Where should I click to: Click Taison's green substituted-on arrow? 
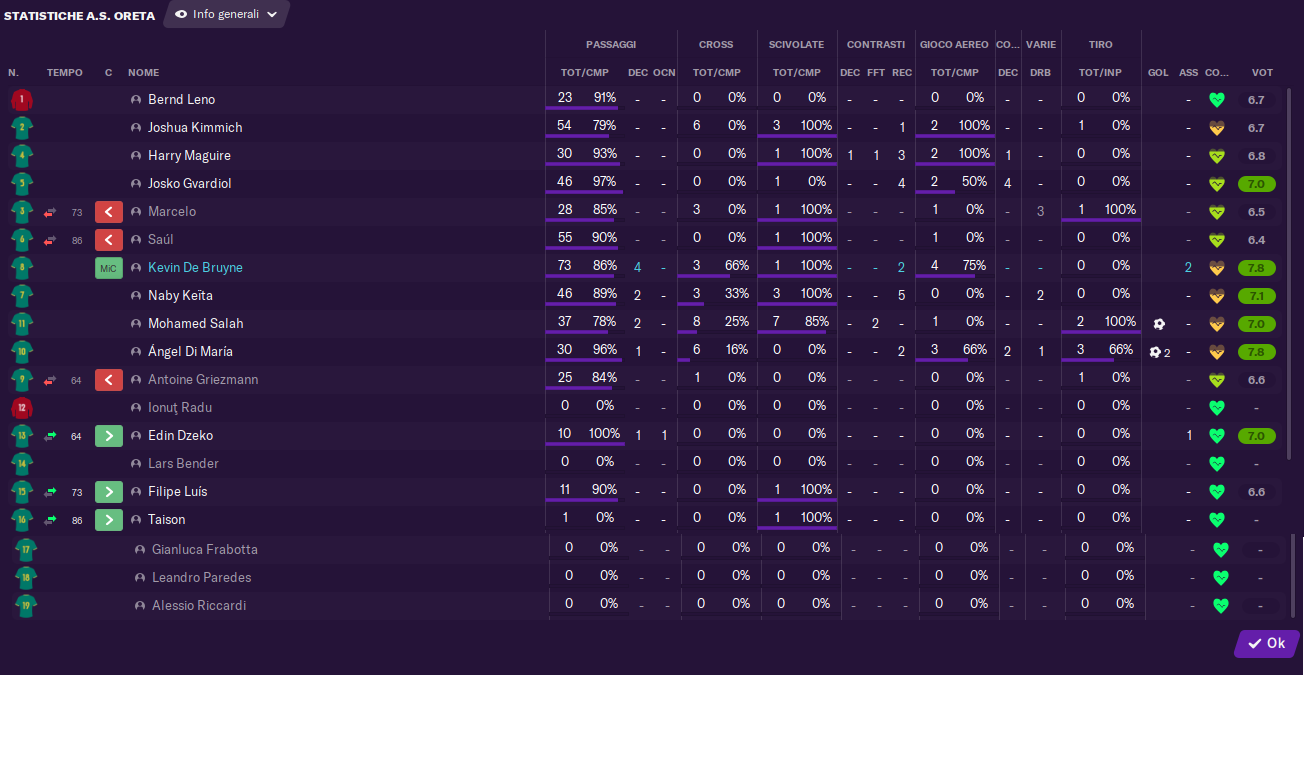click(109, 520)
